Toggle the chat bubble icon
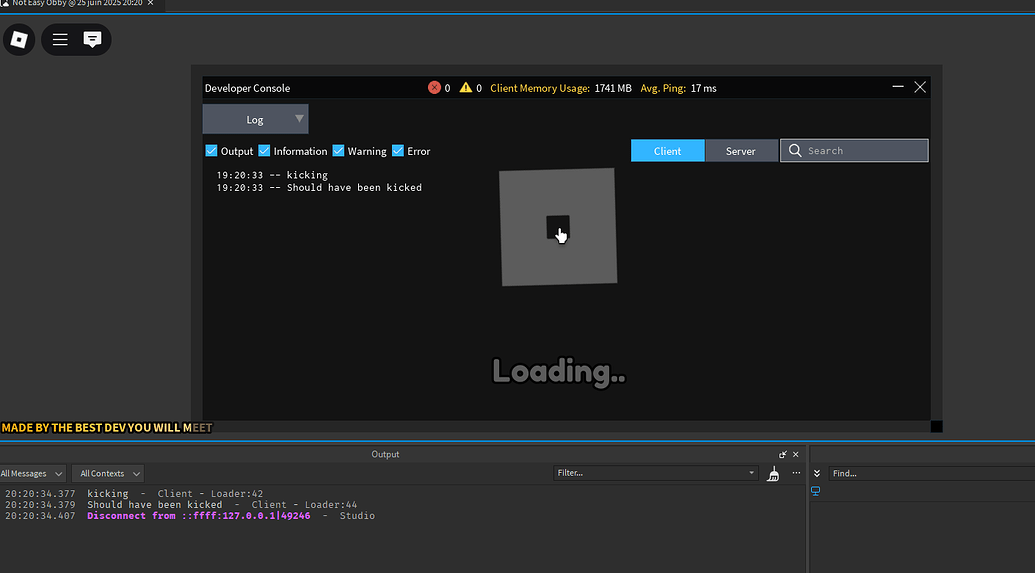 92,40
